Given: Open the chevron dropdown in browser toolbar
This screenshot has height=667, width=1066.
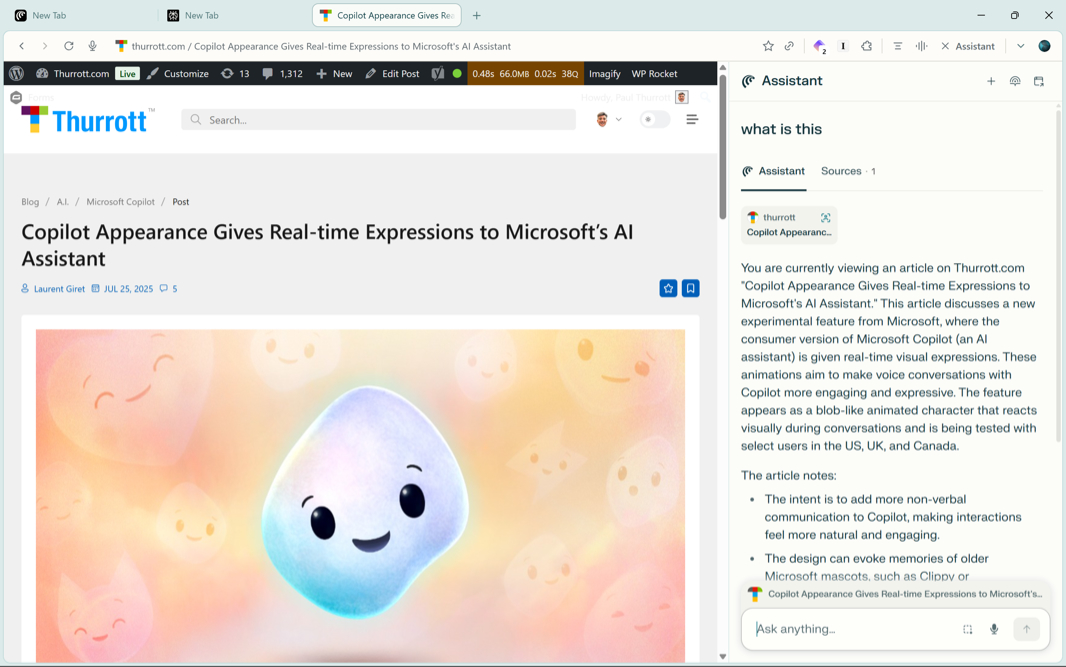Looking at the screenshot, I should 1020,46.
